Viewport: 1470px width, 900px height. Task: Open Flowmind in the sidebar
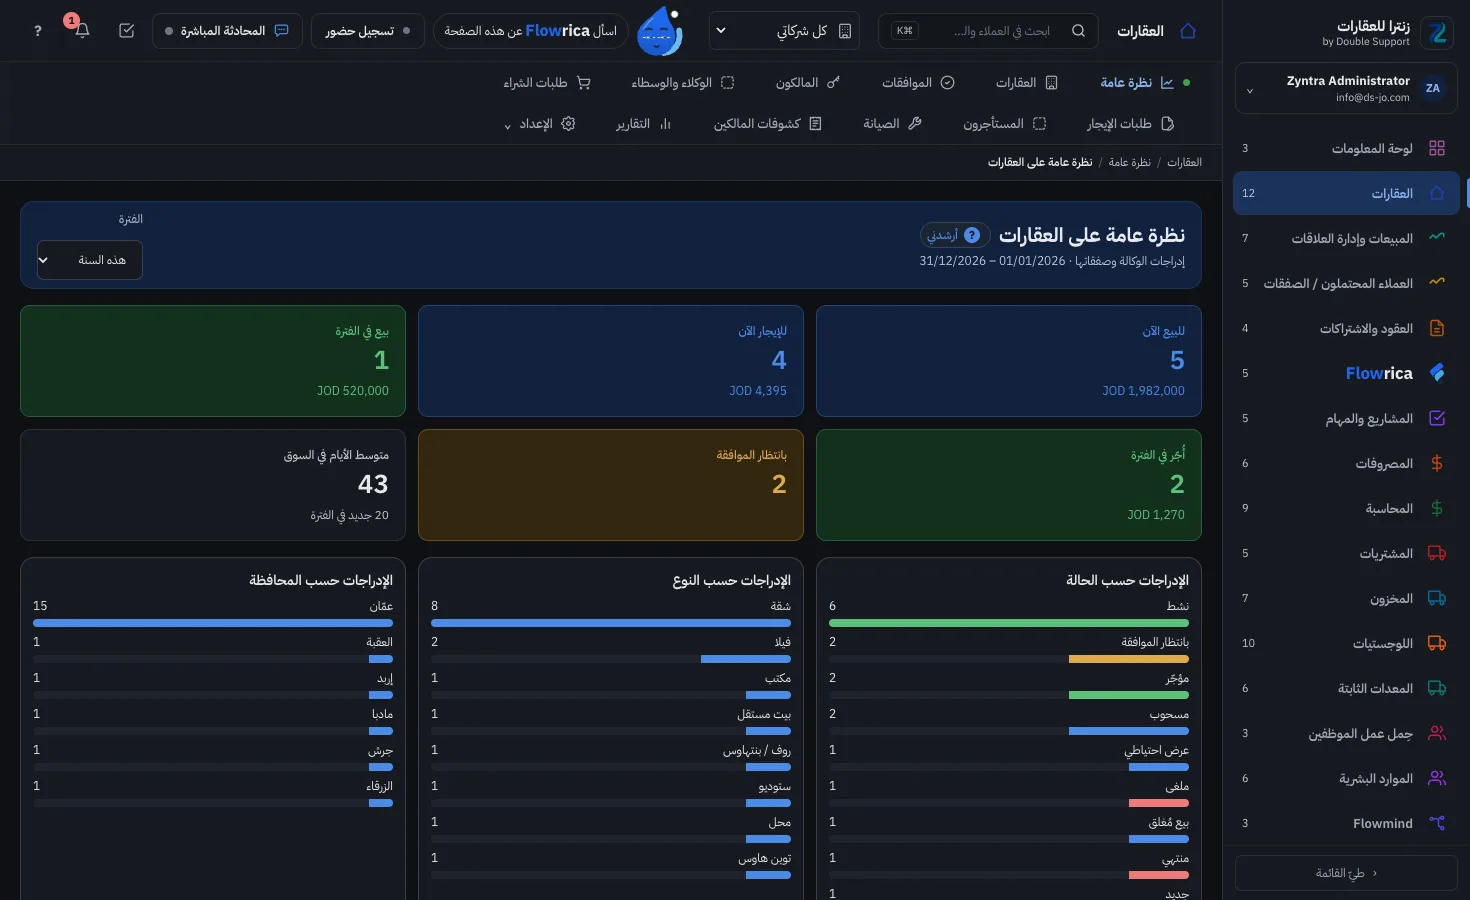[x=1346, y=823]
